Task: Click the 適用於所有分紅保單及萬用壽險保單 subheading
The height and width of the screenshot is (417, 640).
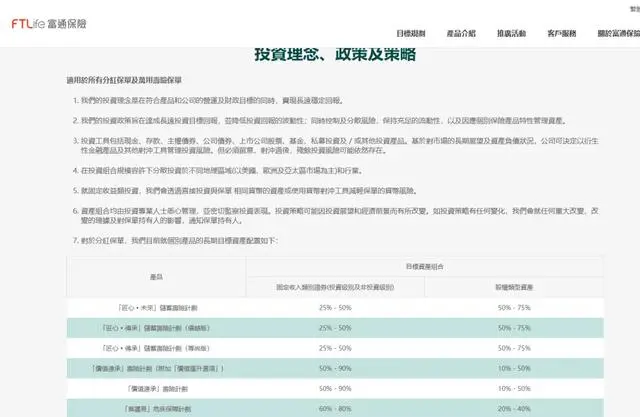Action: (x=124, y=80)
